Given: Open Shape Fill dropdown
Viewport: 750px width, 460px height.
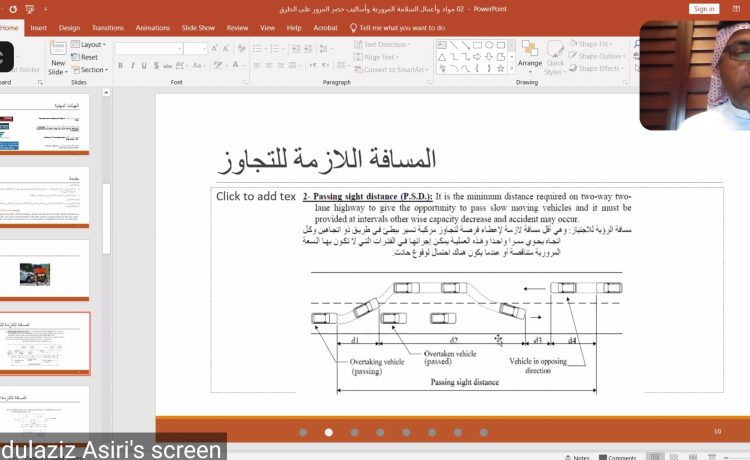Looking at the screenshot, I should click(591, 44).
